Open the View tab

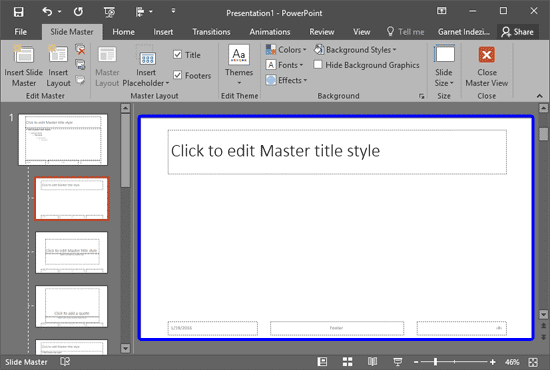click(x=362, y=32)
